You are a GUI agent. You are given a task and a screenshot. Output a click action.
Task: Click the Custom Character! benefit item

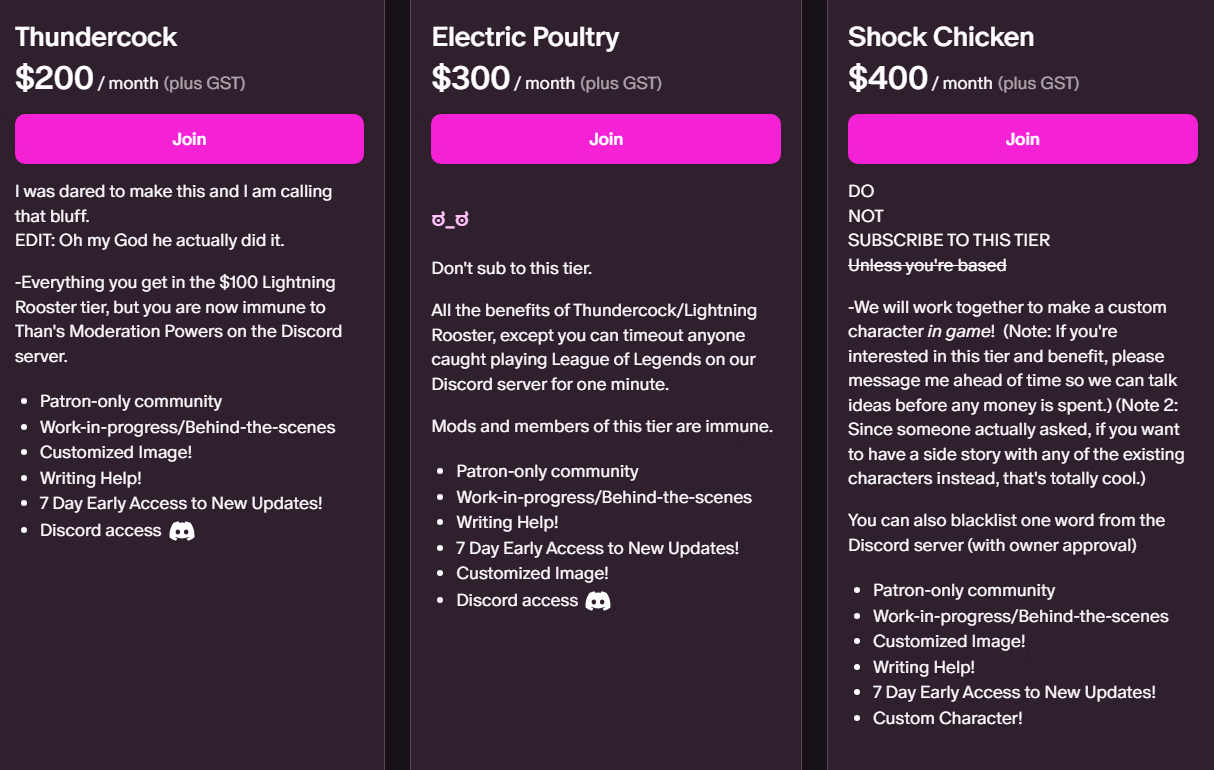948,718
